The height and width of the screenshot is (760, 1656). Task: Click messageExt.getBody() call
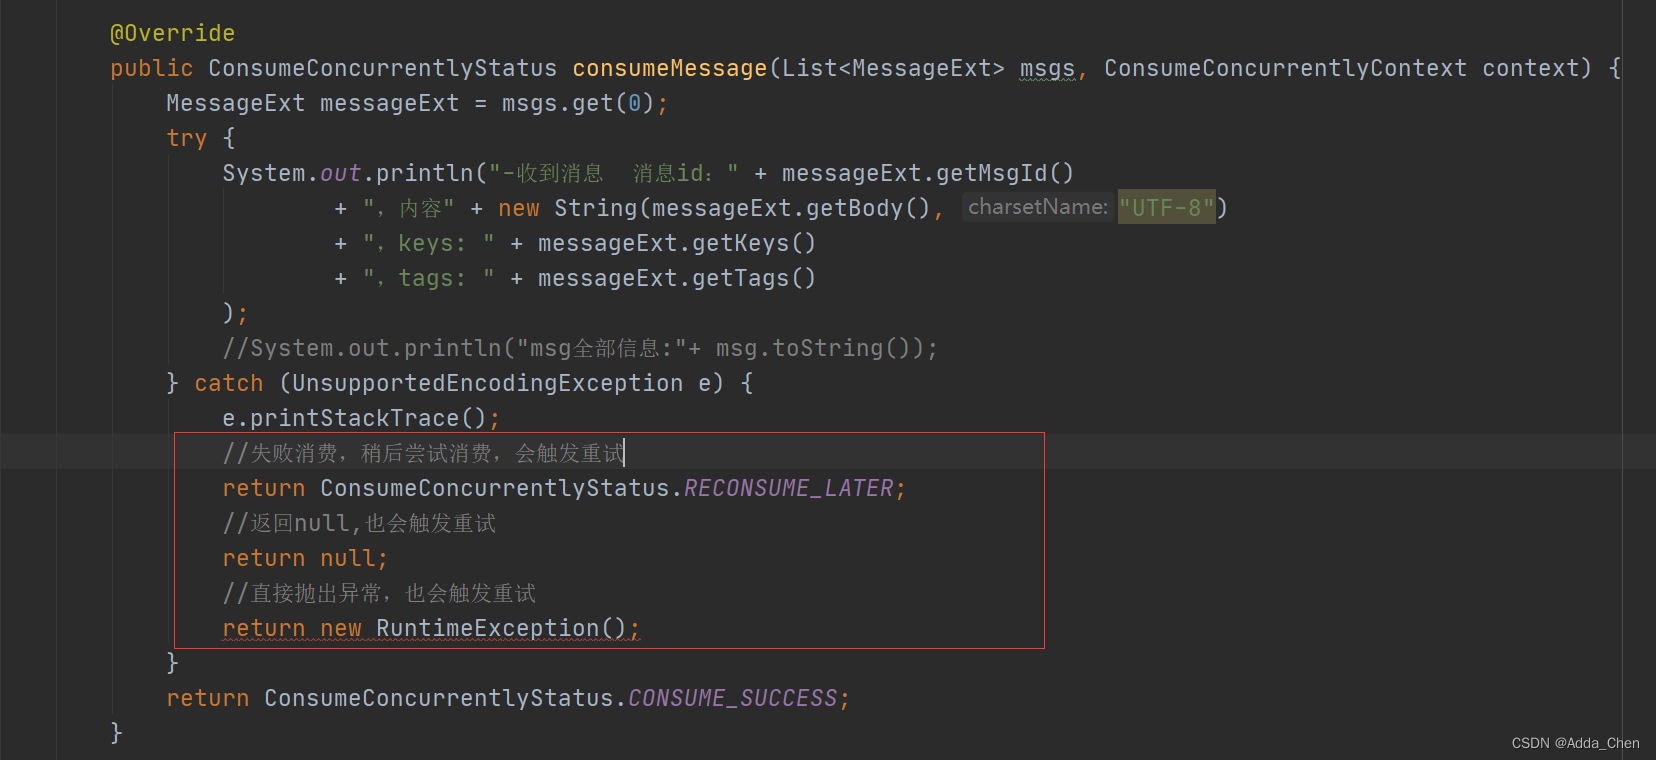(791, 208)
